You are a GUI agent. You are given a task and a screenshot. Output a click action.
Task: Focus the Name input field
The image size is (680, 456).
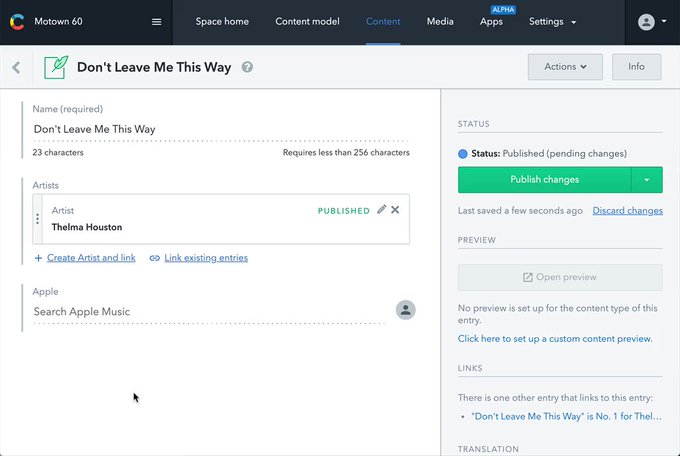[221, 129]
